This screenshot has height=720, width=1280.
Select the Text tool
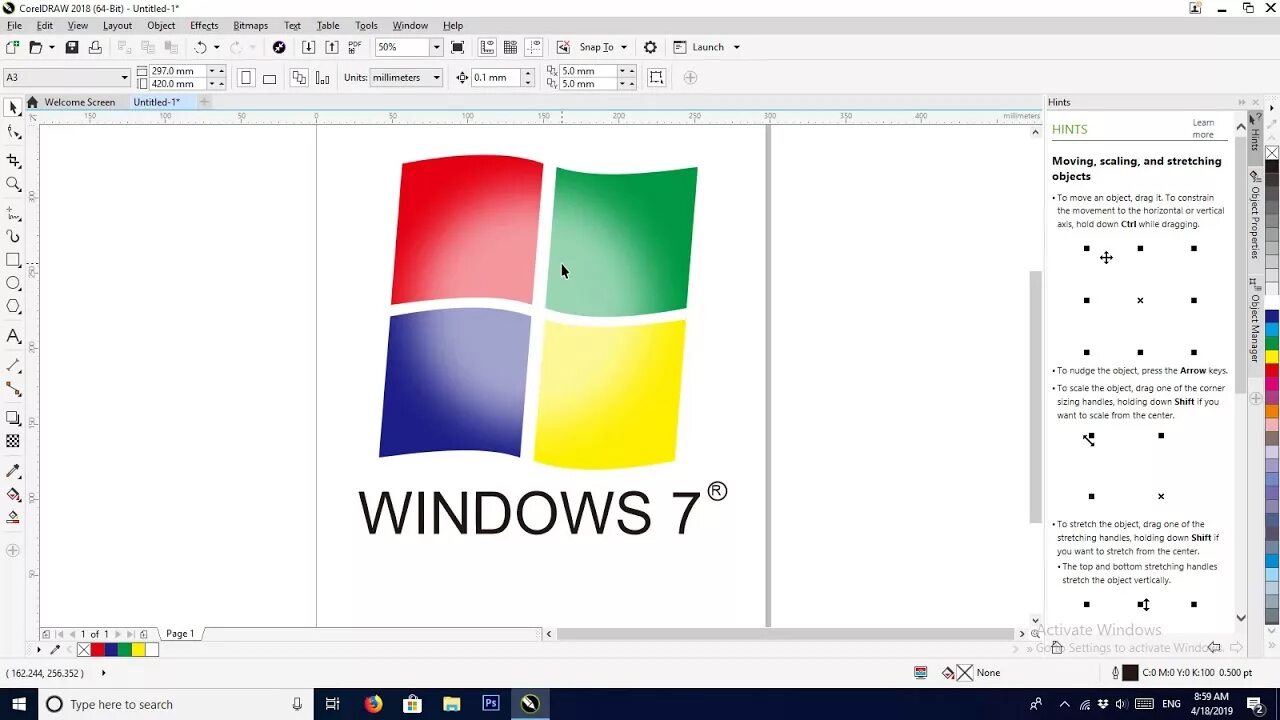[x=13, y=336]
